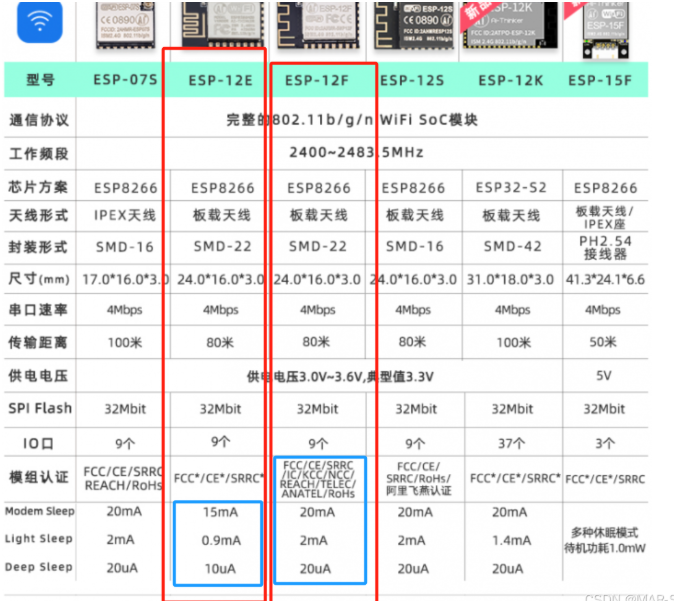Click the 封装形式 row label
674x601 pixels.
[x=38, y=247]
